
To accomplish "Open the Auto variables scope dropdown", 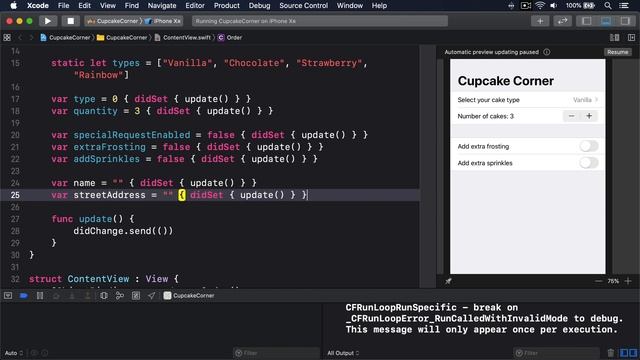I will (x=14, y=353).
